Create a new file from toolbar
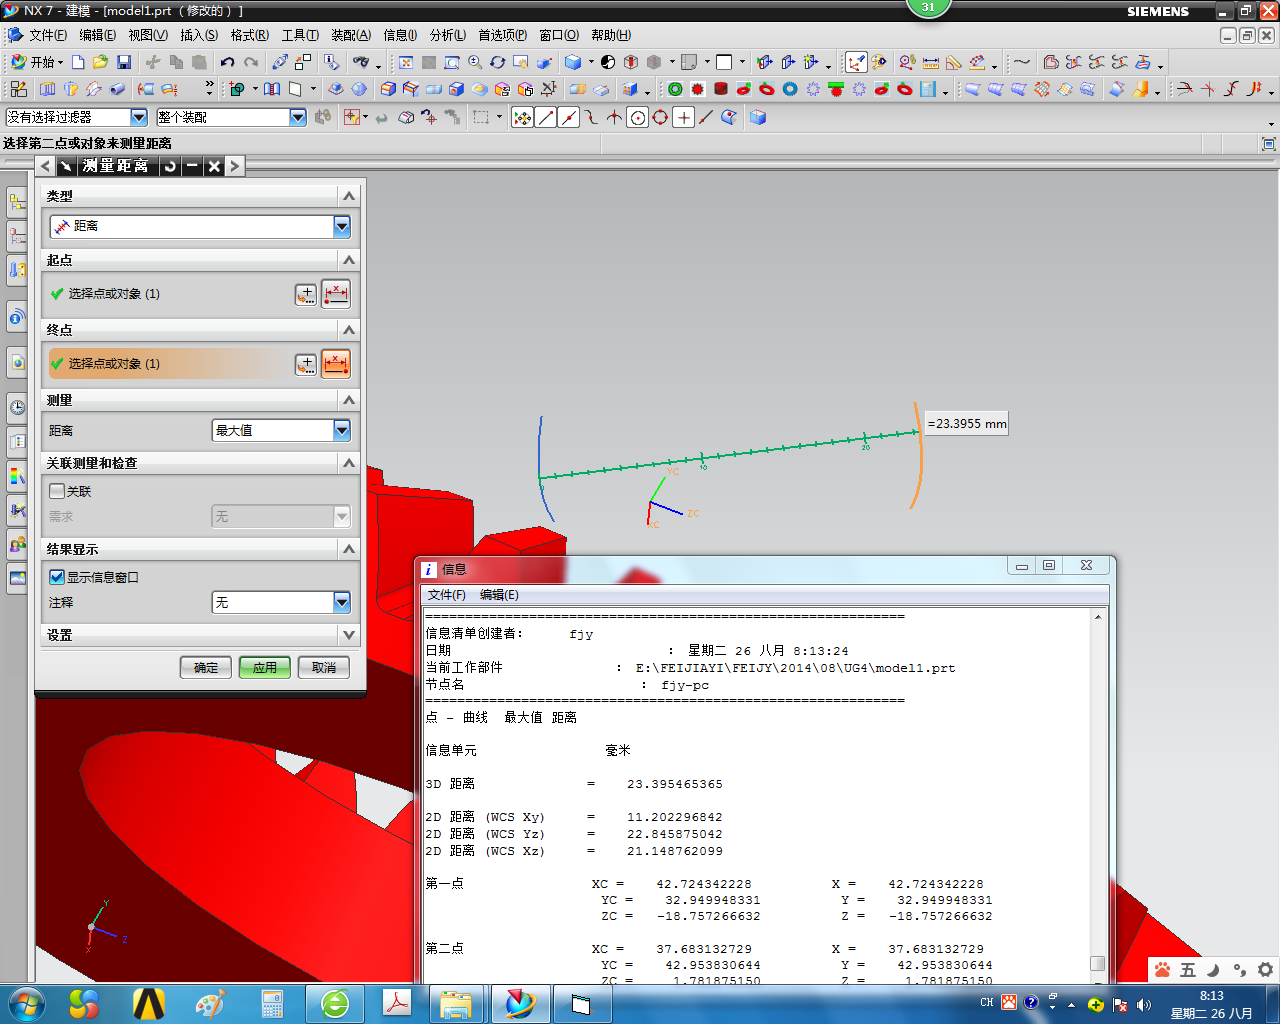Viewport: 1280px width, 1024px height. [x=78, y=62]
